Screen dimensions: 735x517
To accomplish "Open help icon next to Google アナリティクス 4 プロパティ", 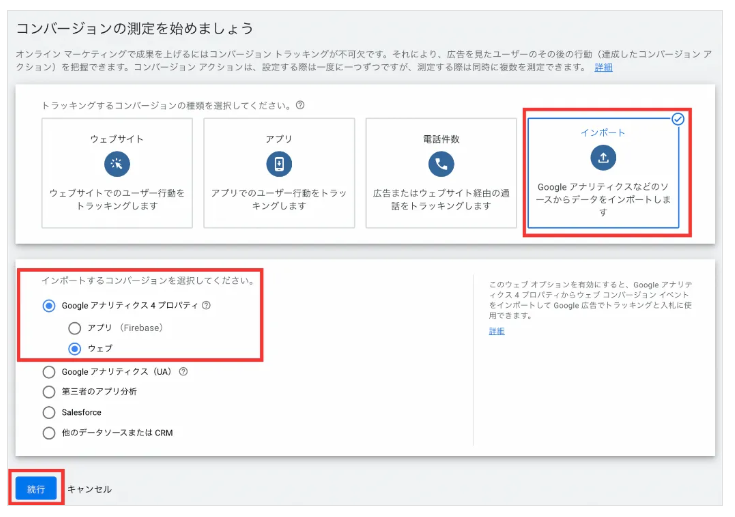I will click(x=206, y=307).
